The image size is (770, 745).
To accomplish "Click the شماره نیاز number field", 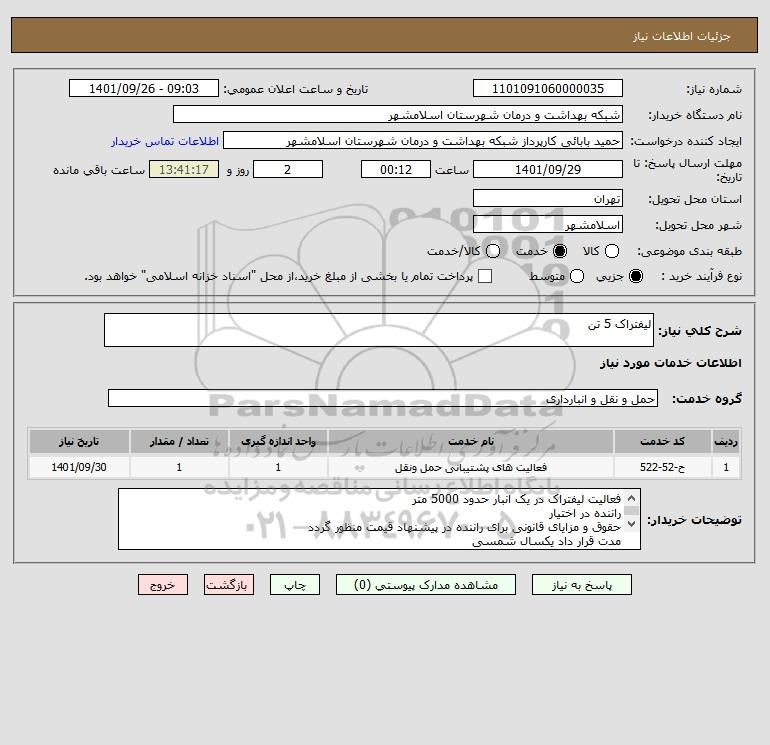I will [x=548, y=88].
